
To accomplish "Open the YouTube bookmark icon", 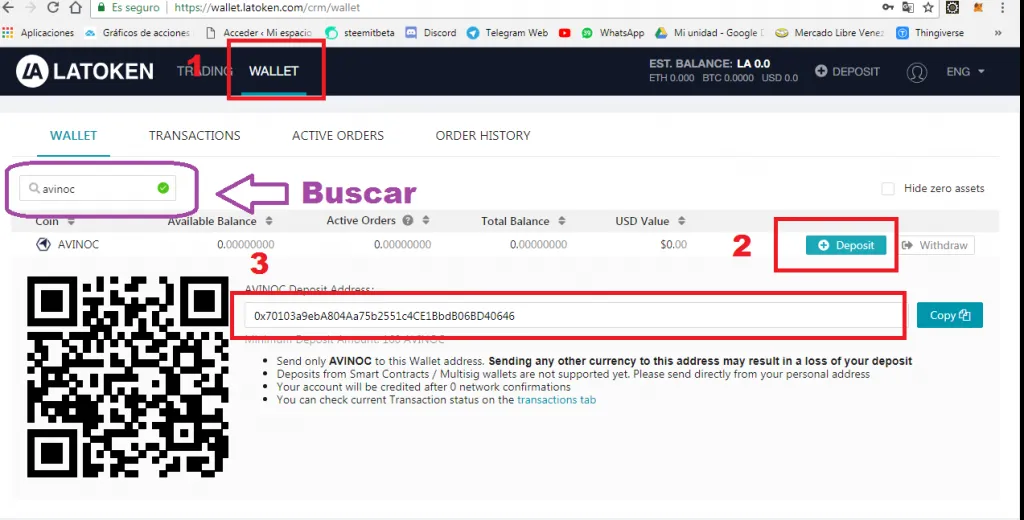I will (565, 33).
